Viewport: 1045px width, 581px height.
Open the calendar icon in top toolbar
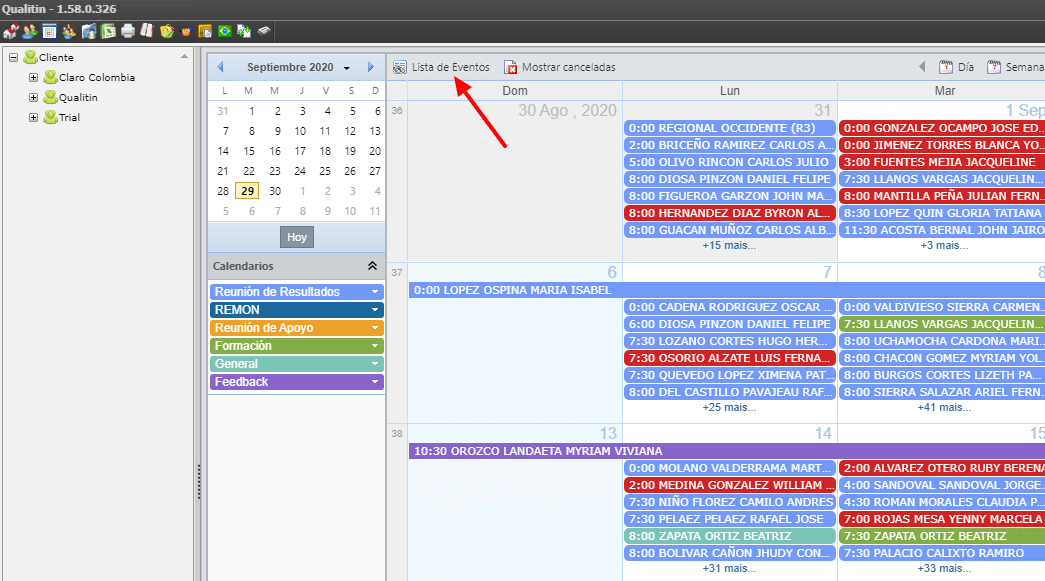49,31
